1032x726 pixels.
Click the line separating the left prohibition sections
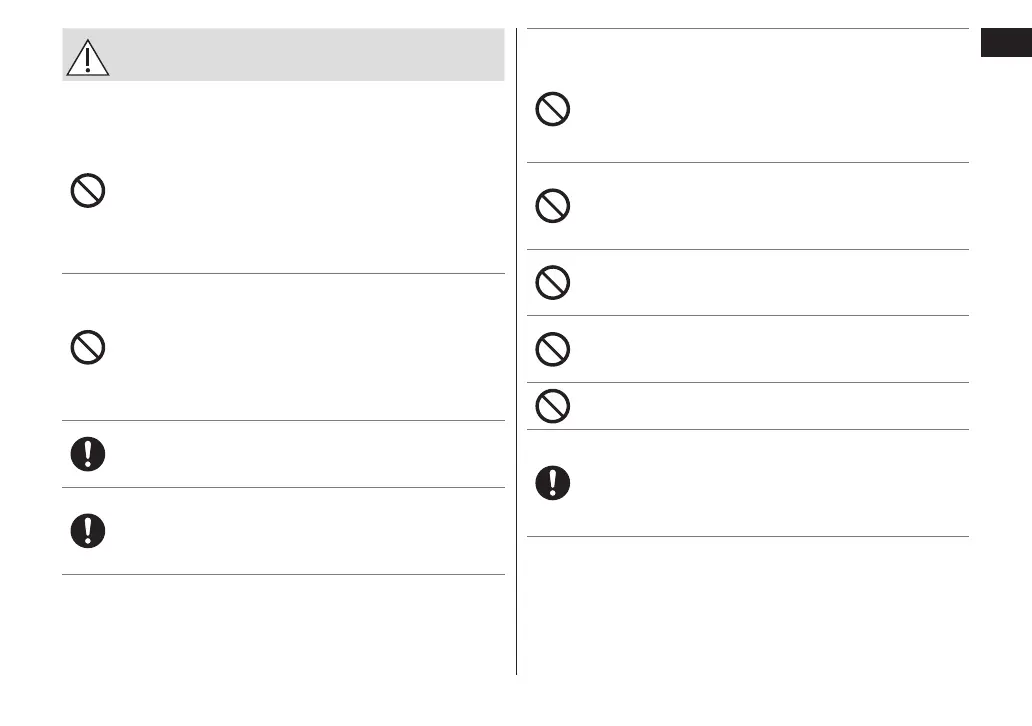(283, 273)
